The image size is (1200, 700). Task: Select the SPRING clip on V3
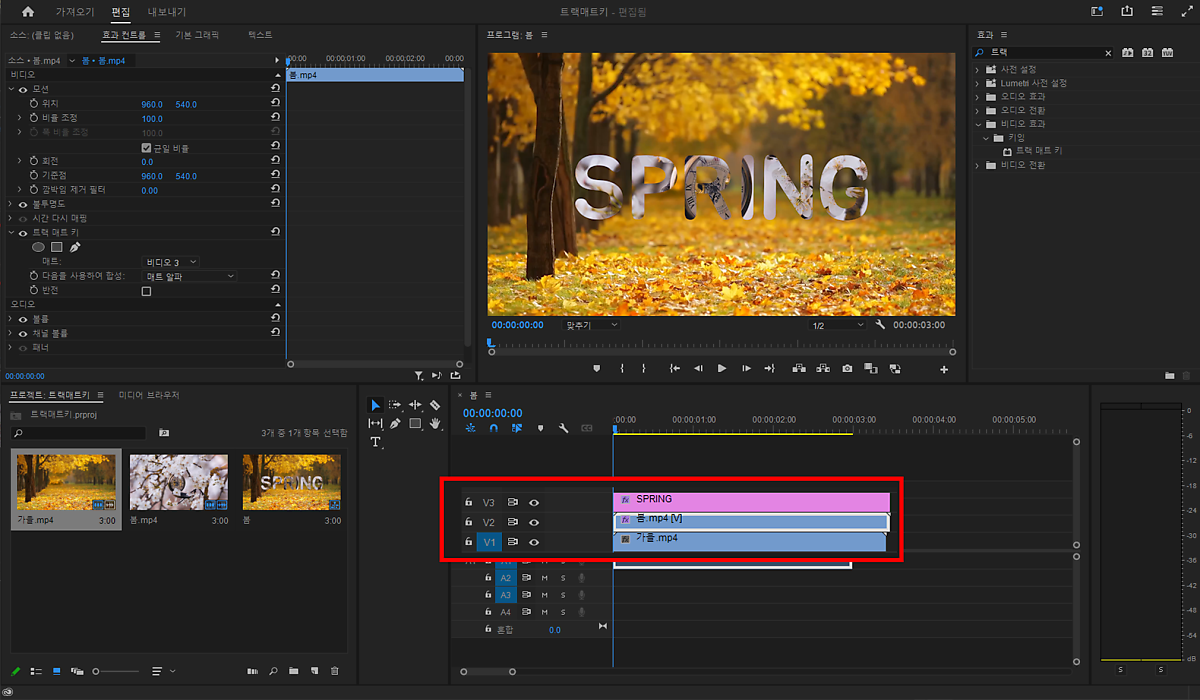[750, 500]
